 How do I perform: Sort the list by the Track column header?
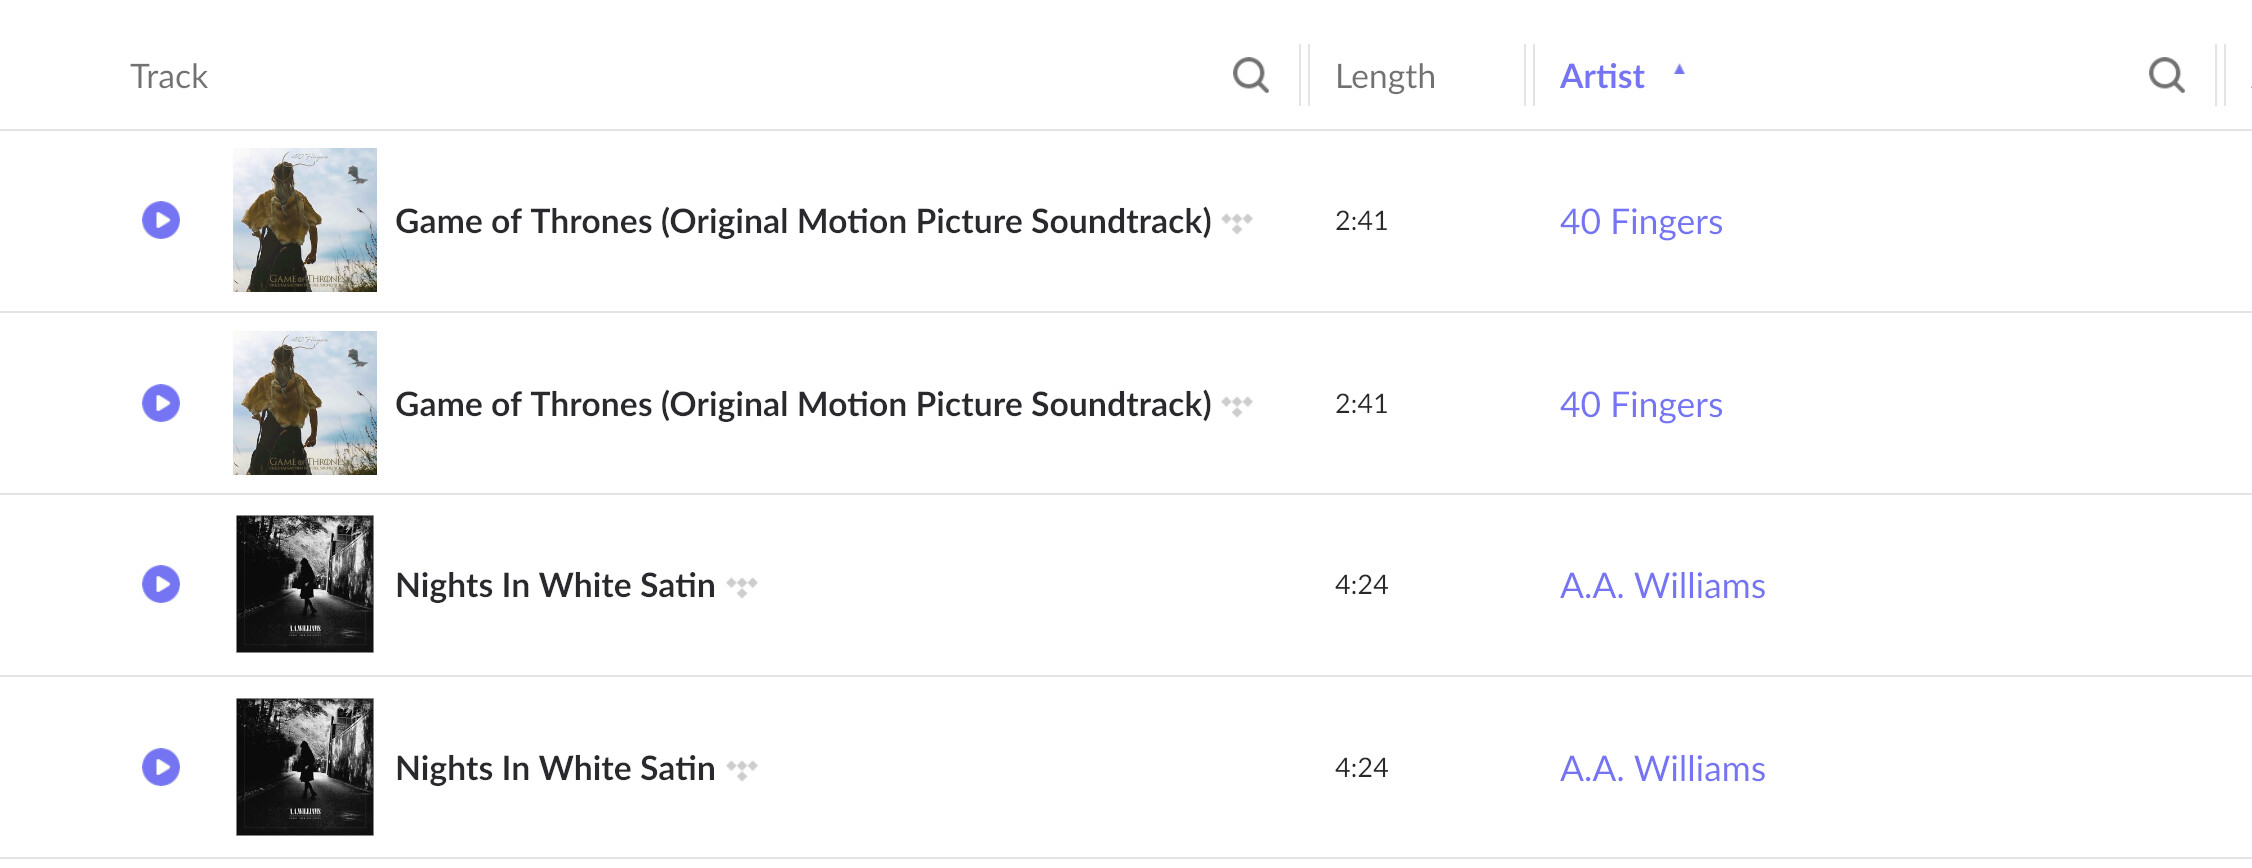tap(169, 76)
